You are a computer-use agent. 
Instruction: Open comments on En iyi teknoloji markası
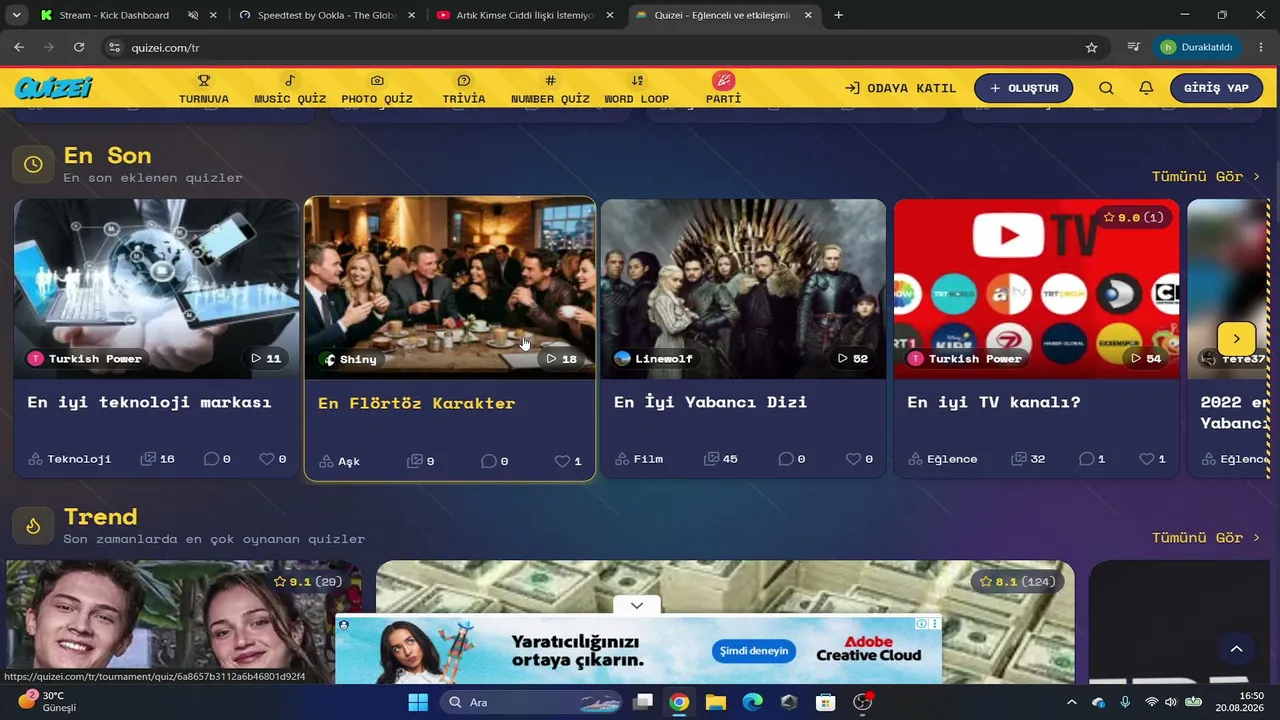(x=217, y=459)
